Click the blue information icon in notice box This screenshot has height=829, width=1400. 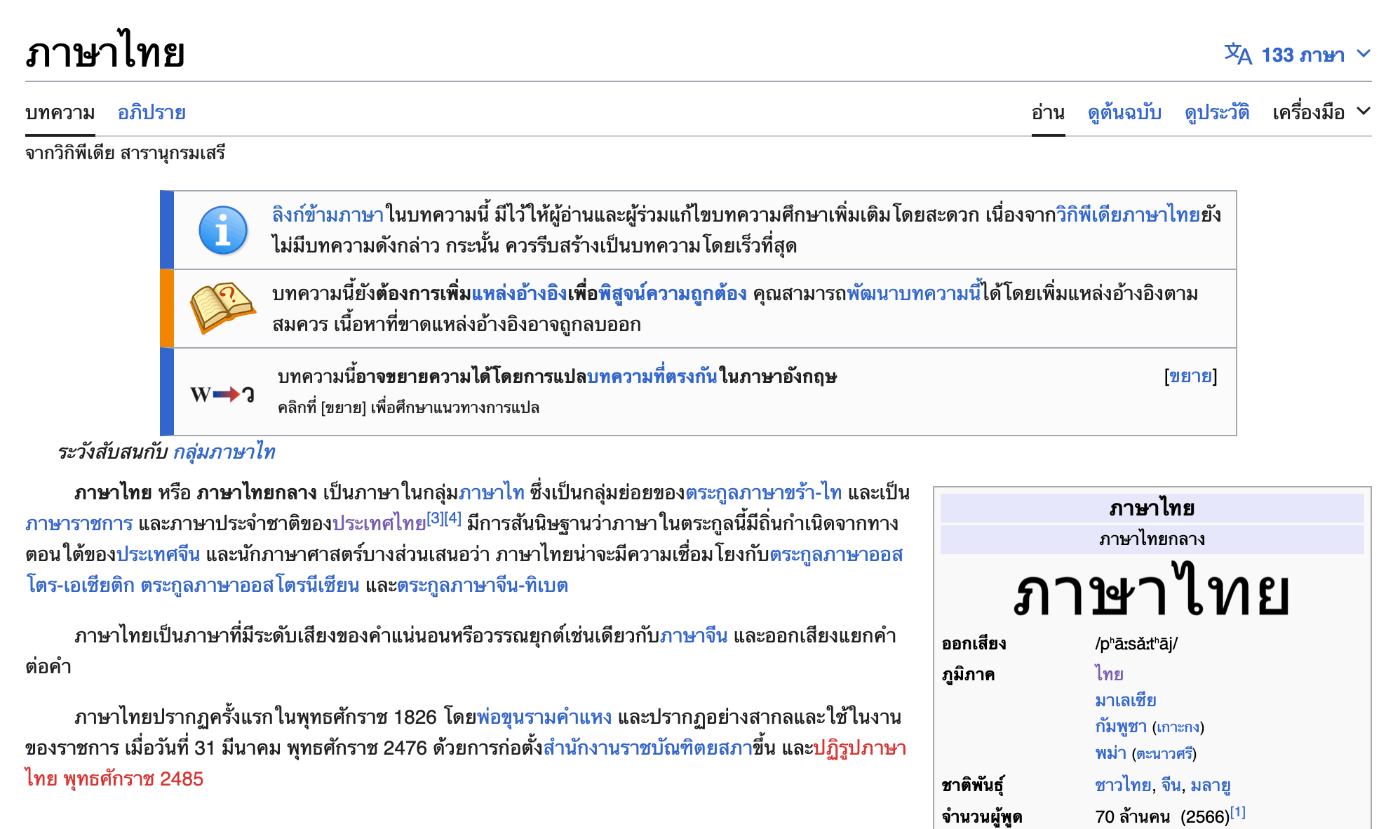pyautogui.click(x=223, y=230)
